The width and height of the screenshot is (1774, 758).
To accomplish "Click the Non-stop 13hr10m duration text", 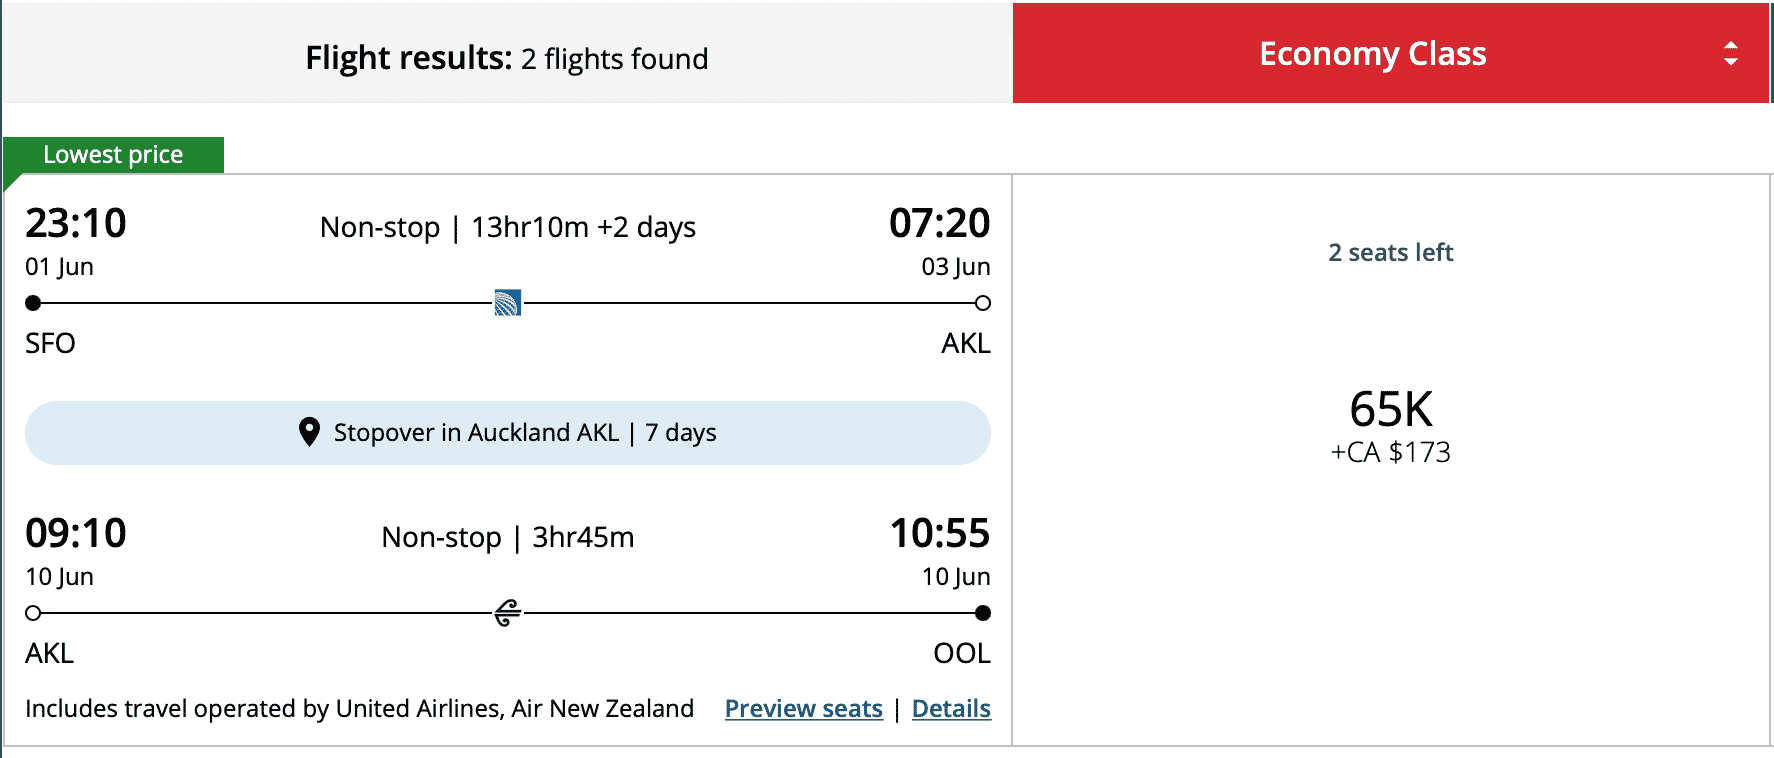I will tap(507, 228).
